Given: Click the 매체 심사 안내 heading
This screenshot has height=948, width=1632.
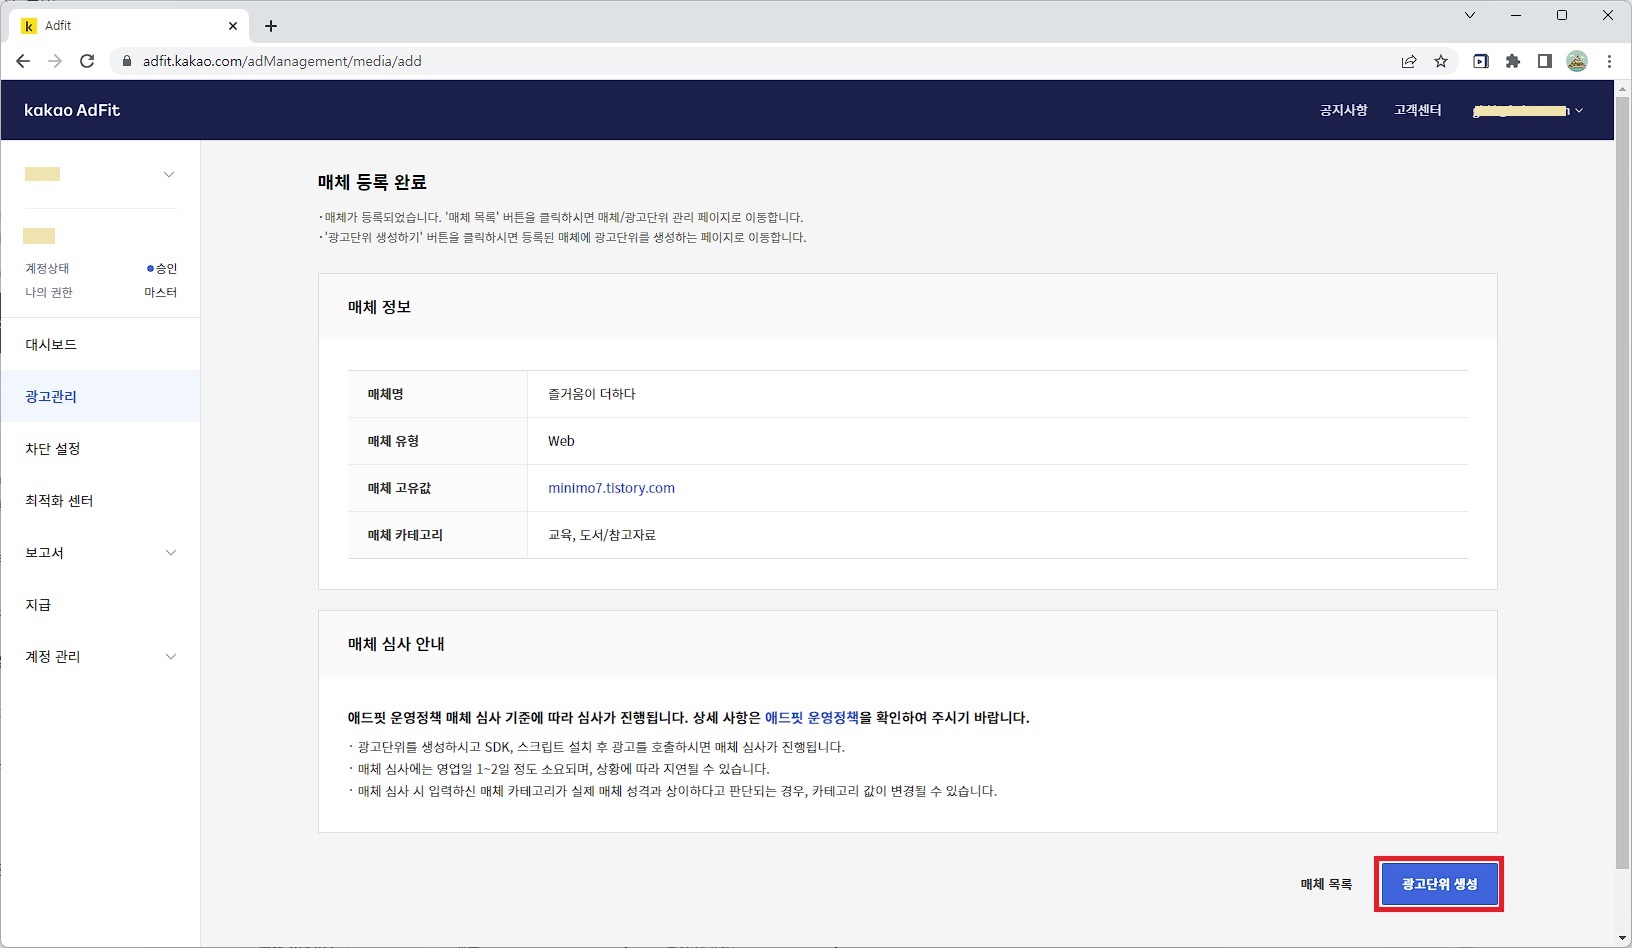Looking at the screenshot, I should (x=396, y=644).
